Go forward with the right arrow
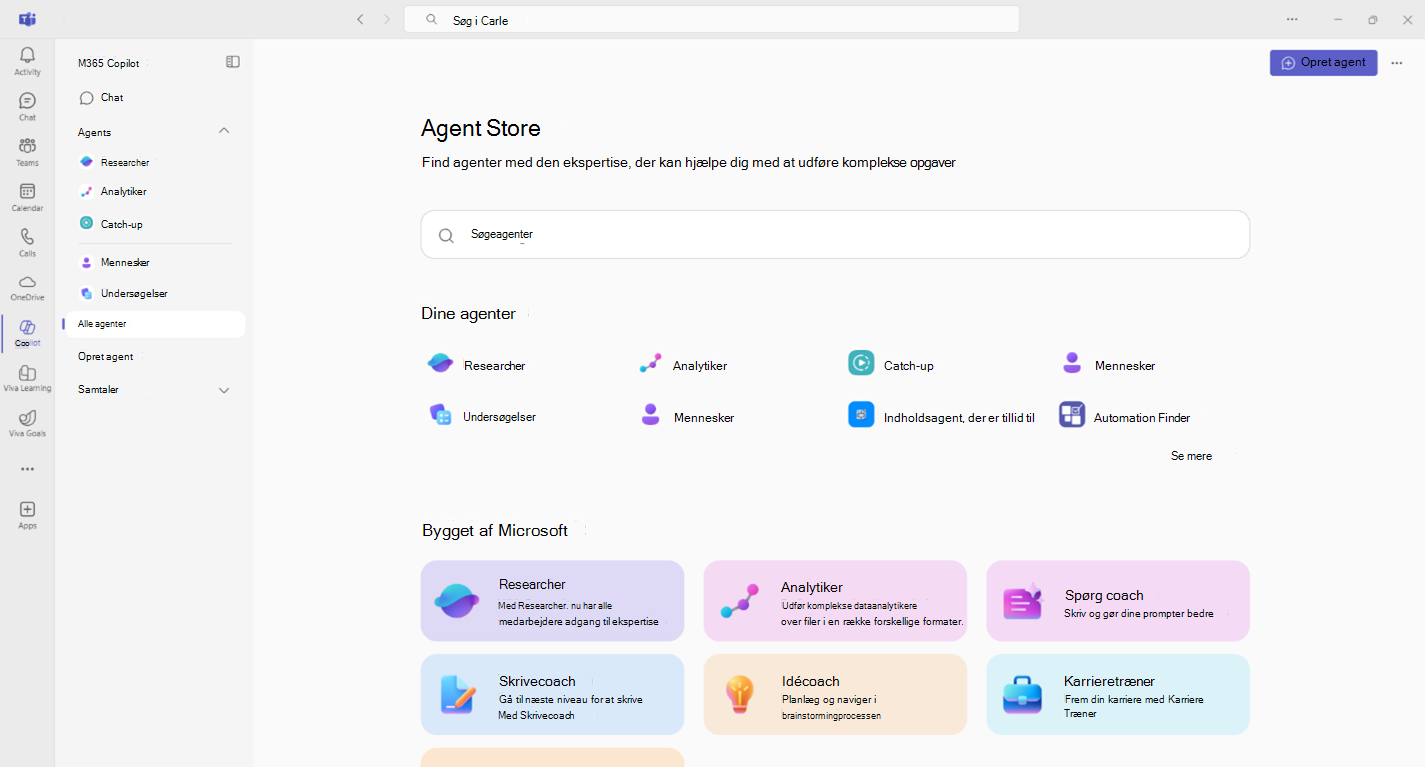This screenshot has height=767, width=1425. [x=387, y=19]
